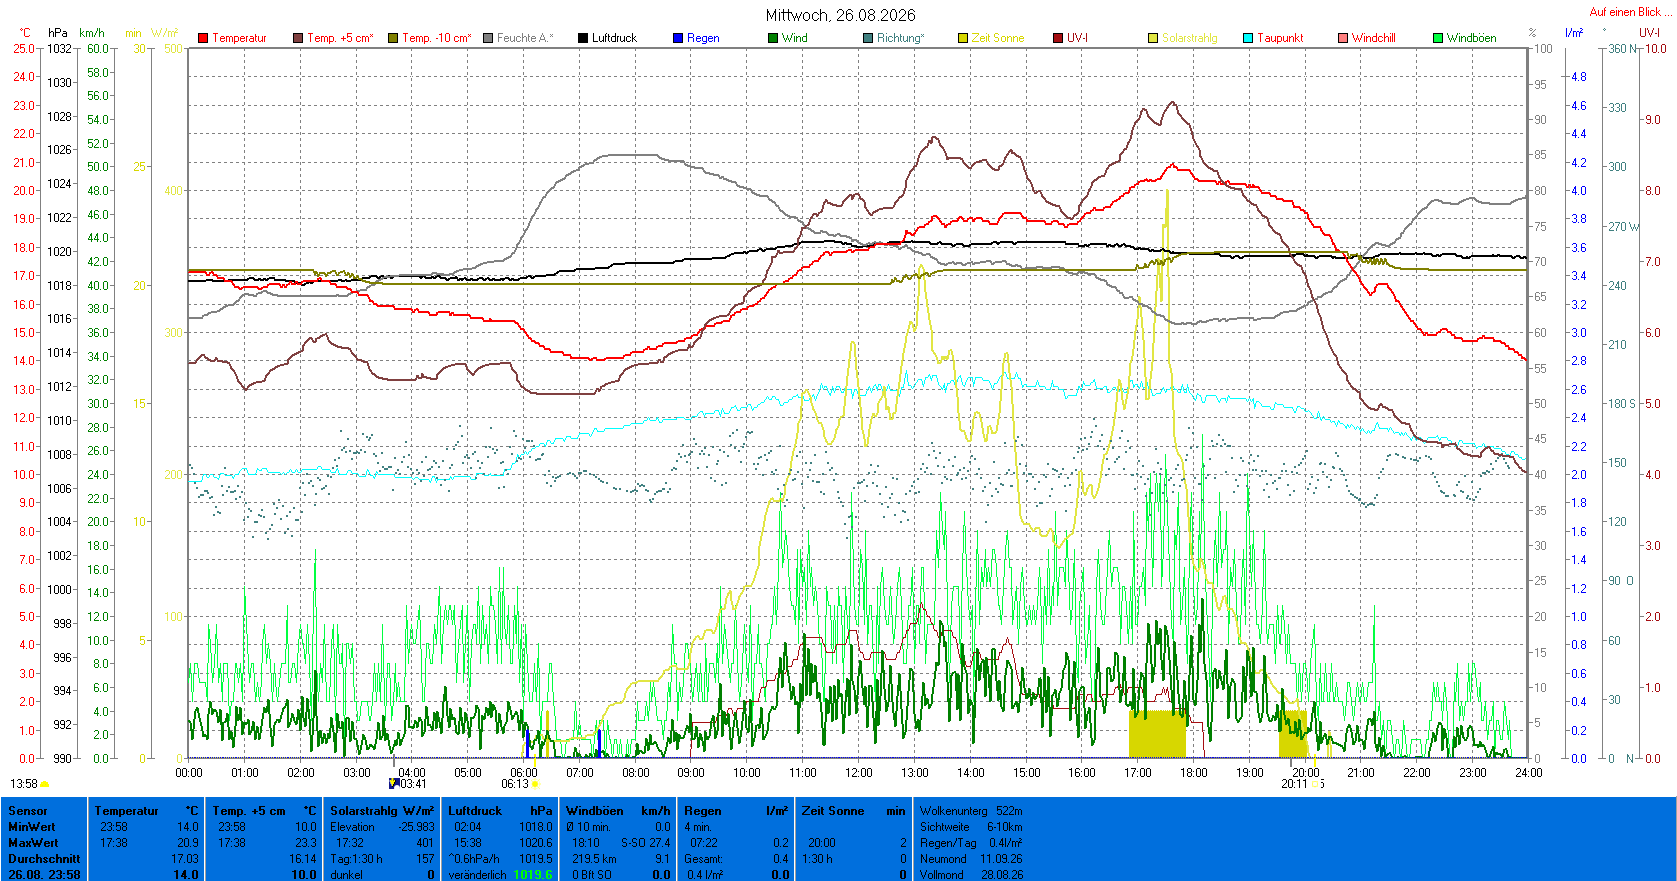The height and width of the screenshot is (881, 1677).
Task: Click the '219.5 km' wind run value
Action: (594, 859)
